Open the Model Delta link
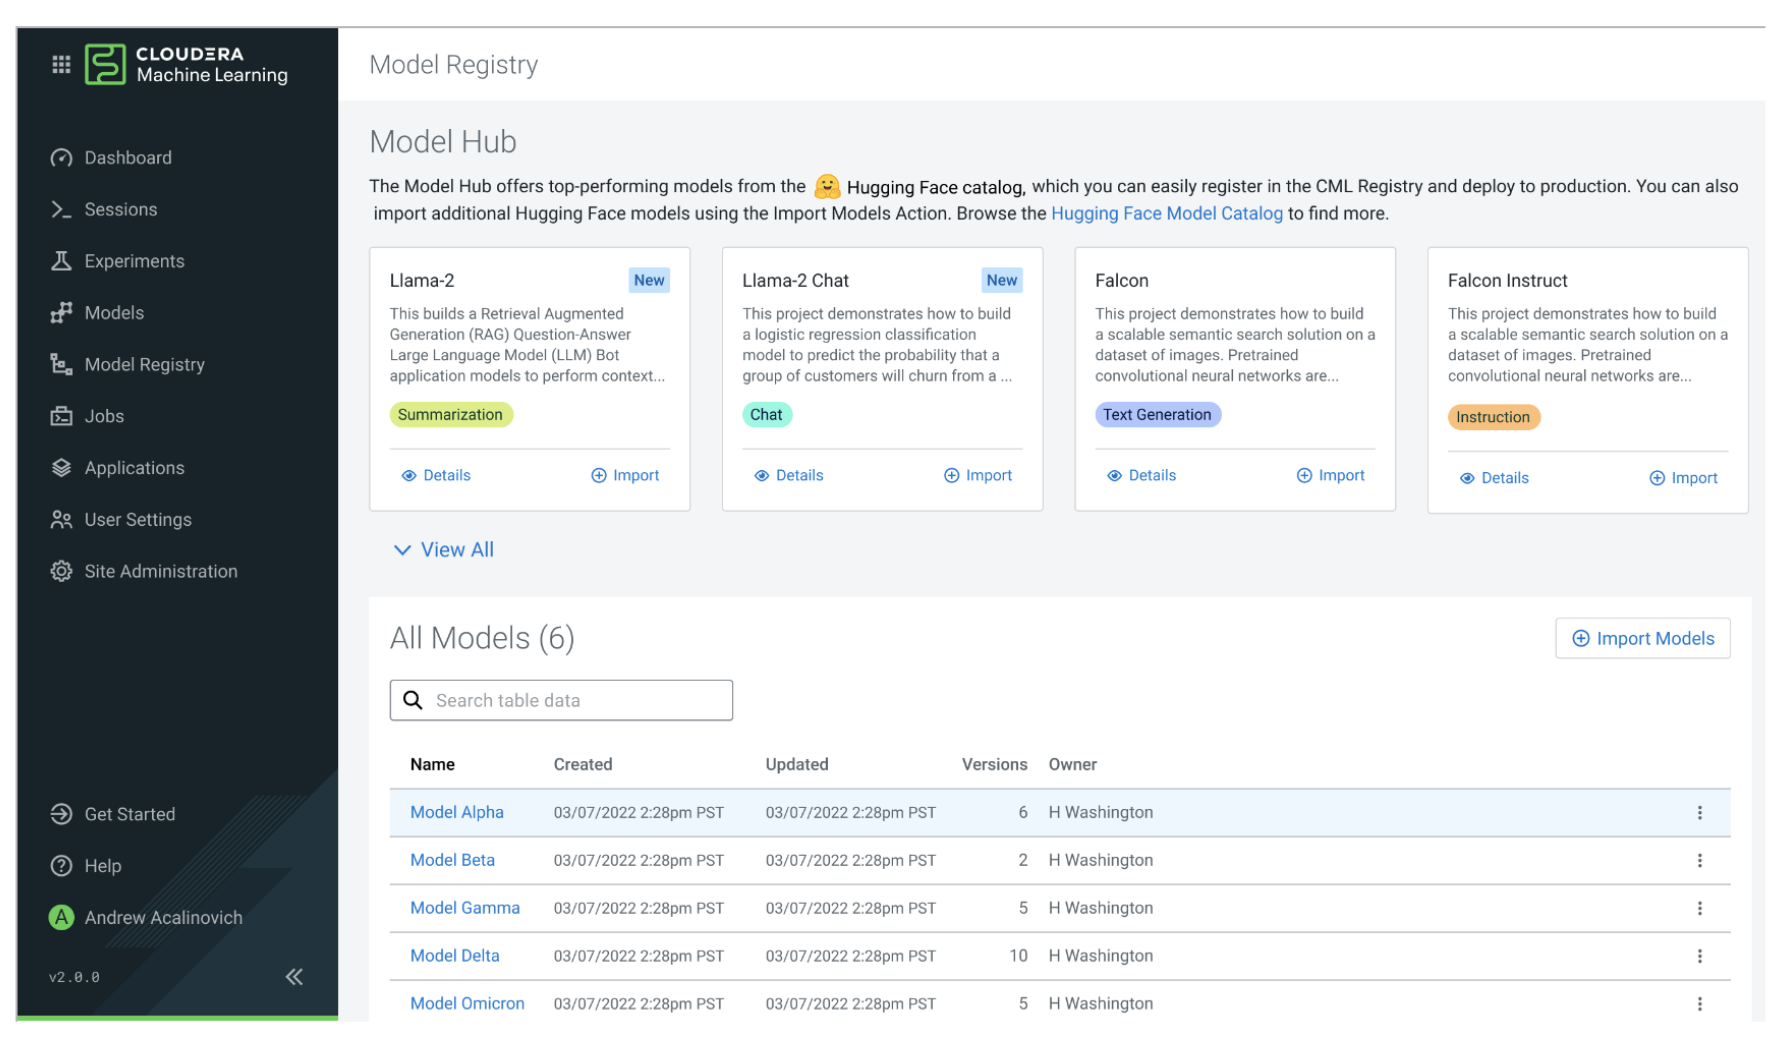This screenshot has width=1786, height=1056. tap(455, 957)
